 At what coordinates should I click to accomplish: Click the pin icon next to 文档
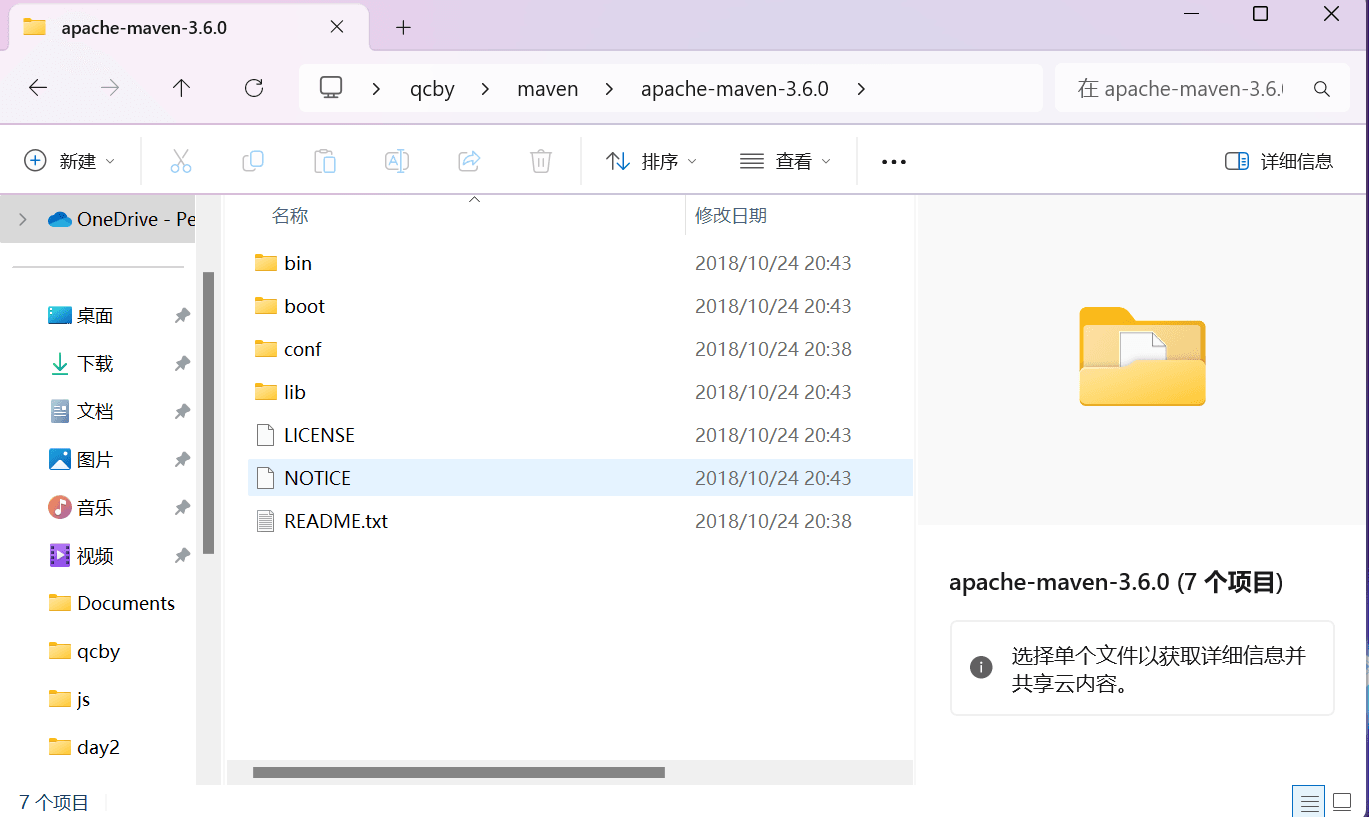[x=182, y=412]
